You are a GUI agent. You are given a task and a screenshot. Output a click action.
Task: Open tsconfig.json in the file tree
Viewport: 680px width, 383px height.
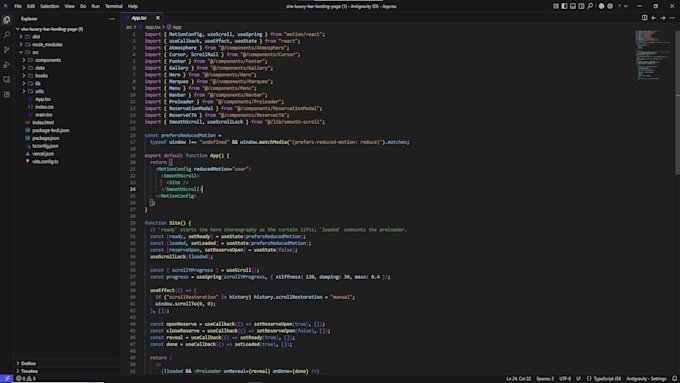pos(45,146)
